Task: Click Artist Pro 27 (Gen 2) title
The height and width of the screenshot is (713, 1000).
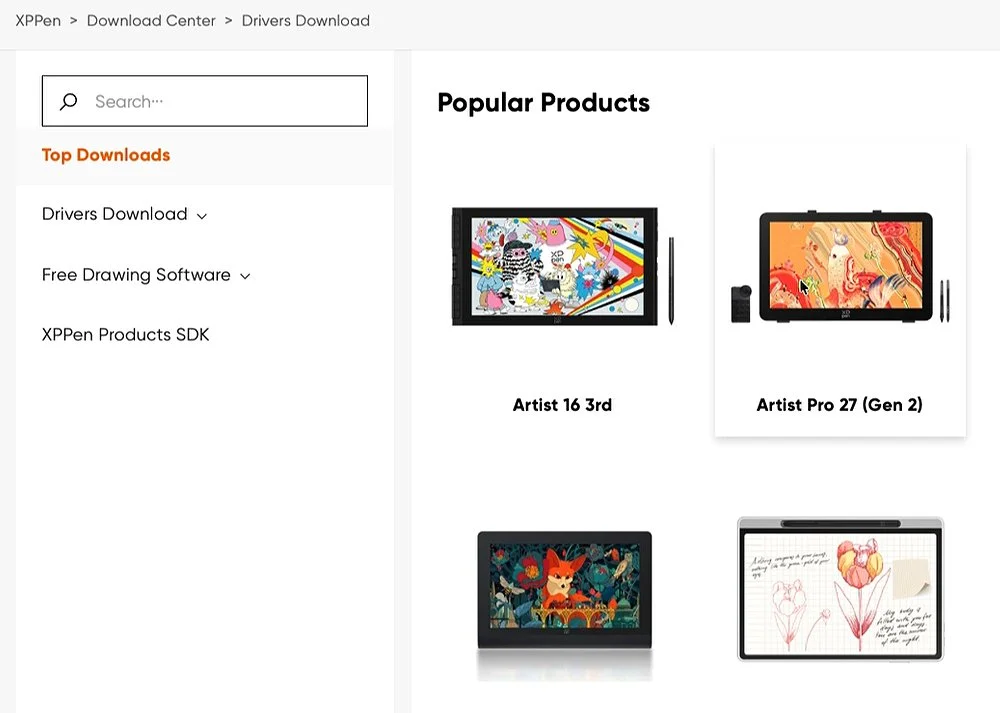Action: click(839, 404)
